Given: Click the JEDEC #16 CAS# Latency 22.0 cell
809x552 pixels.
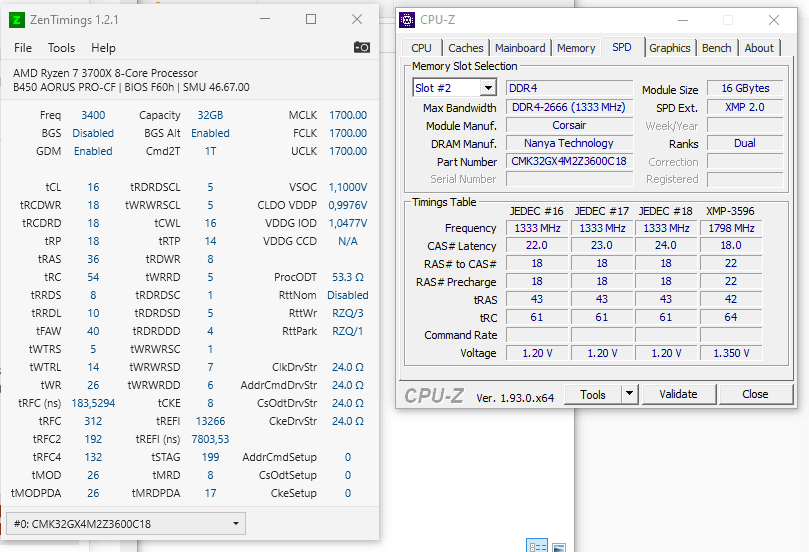Looking at the screenshot, I should click(537, 246).
